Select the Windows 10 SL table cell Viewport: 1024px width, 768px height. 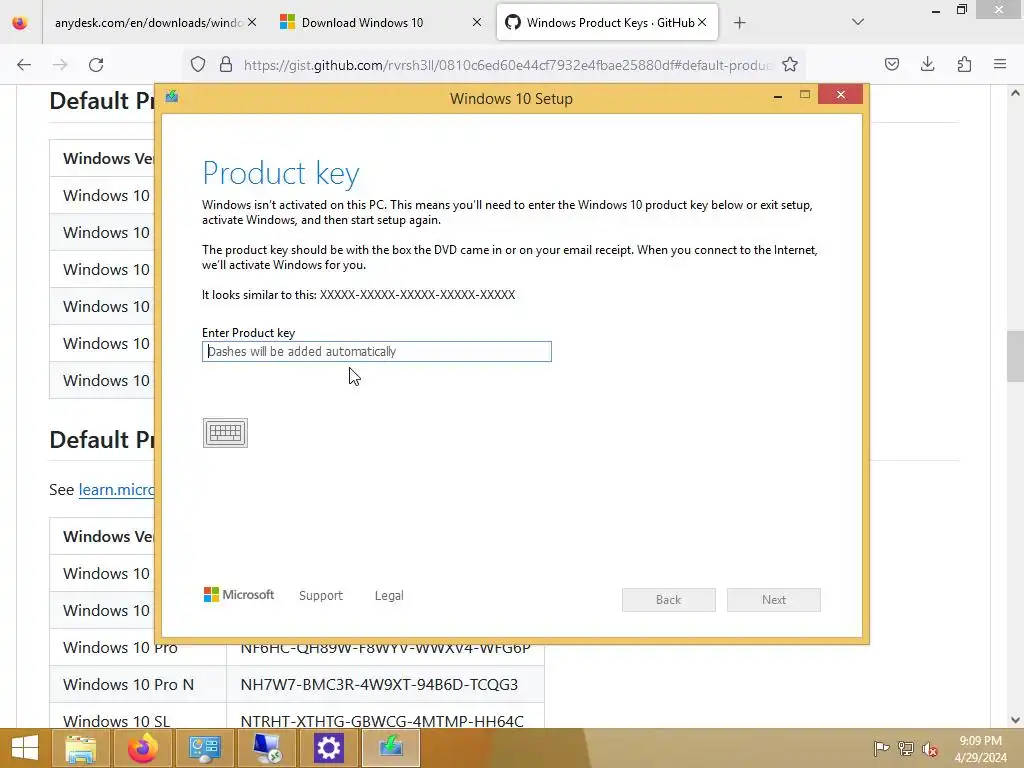(x=138, y=716)
